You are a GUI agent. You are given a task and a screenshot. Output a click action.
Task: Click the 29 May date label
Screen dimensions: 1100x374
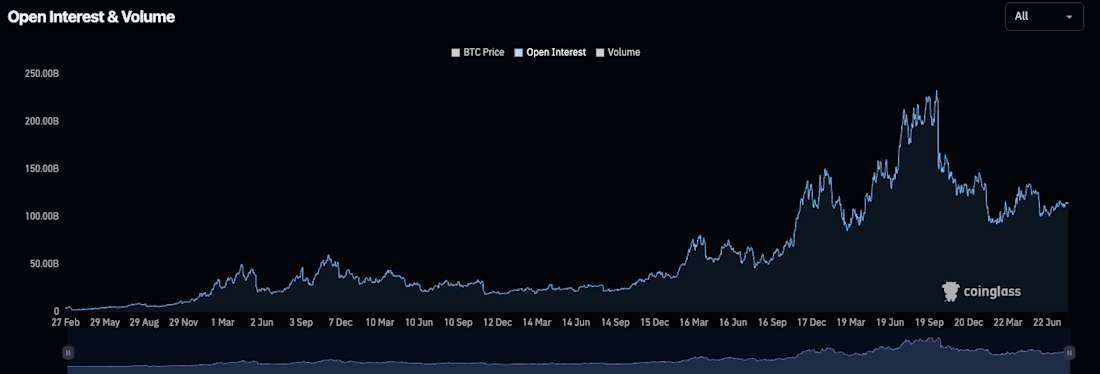[106, 323]
